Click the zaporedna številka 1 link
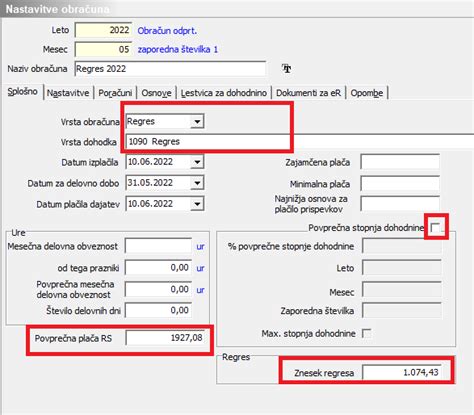This screenshot has height=415, width=474. tap(178, 50)
